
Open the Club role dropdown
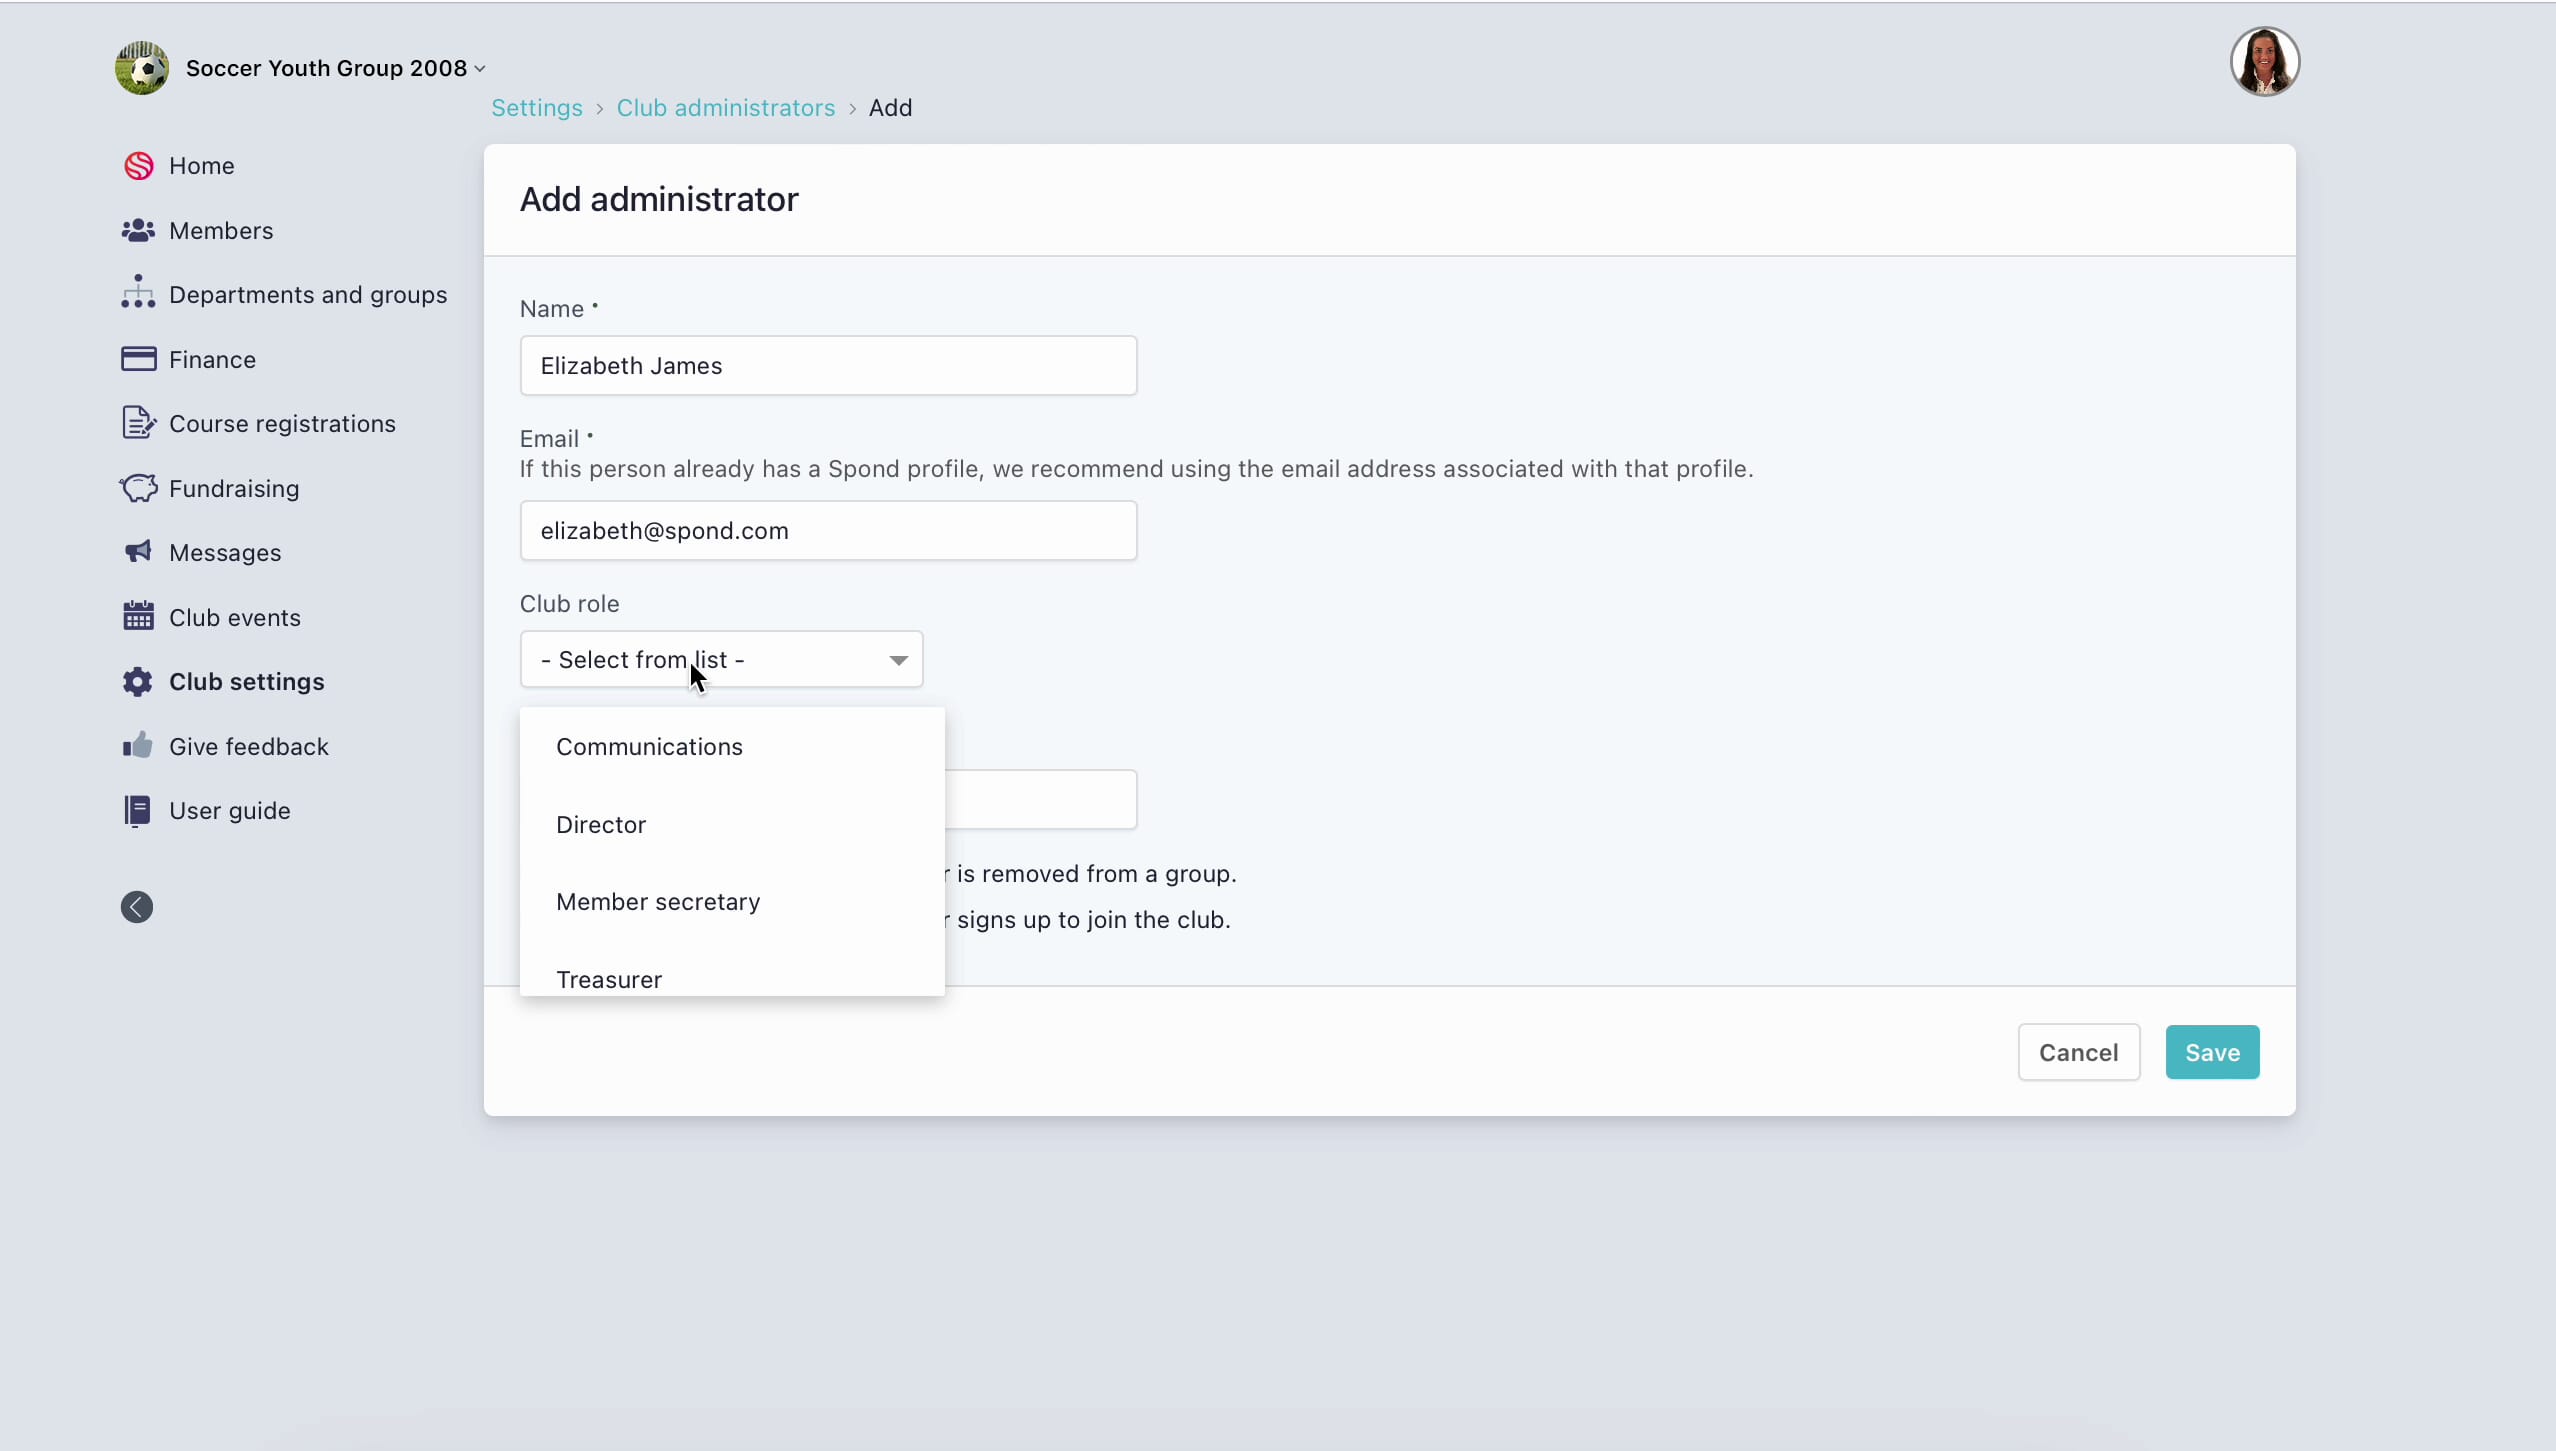click(720, 658)
